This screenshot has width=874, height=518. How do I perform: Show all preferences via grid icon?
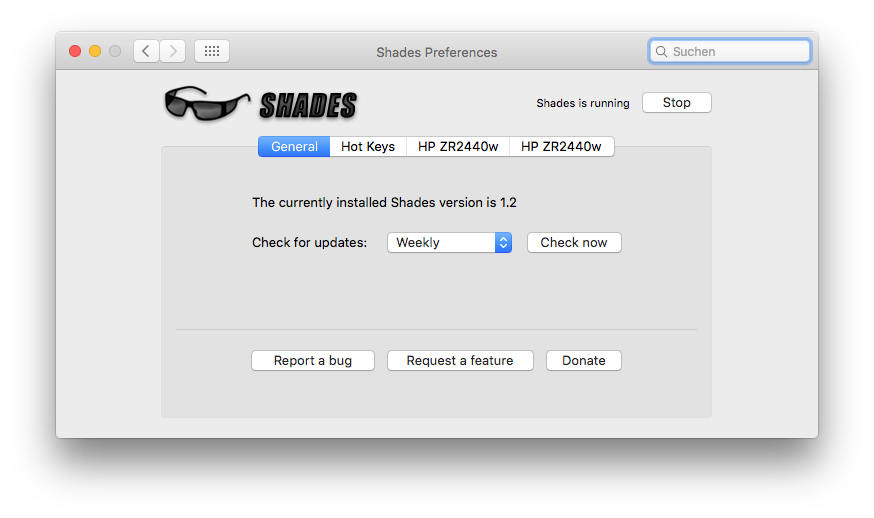tap(212, 51)
